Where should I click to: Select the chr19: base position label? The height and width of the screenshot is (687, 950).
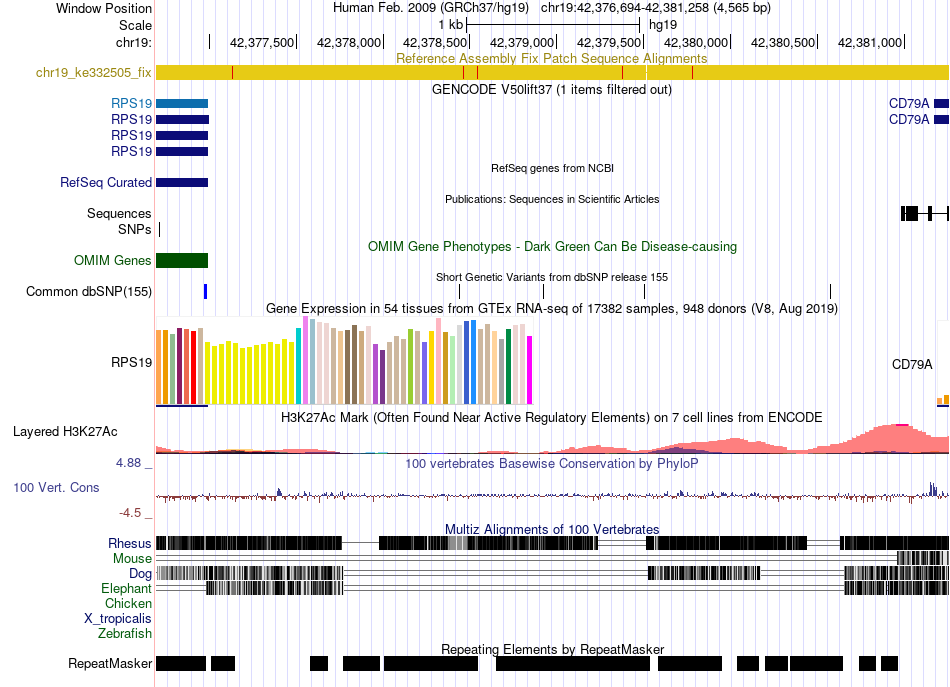tap(134, 42)
